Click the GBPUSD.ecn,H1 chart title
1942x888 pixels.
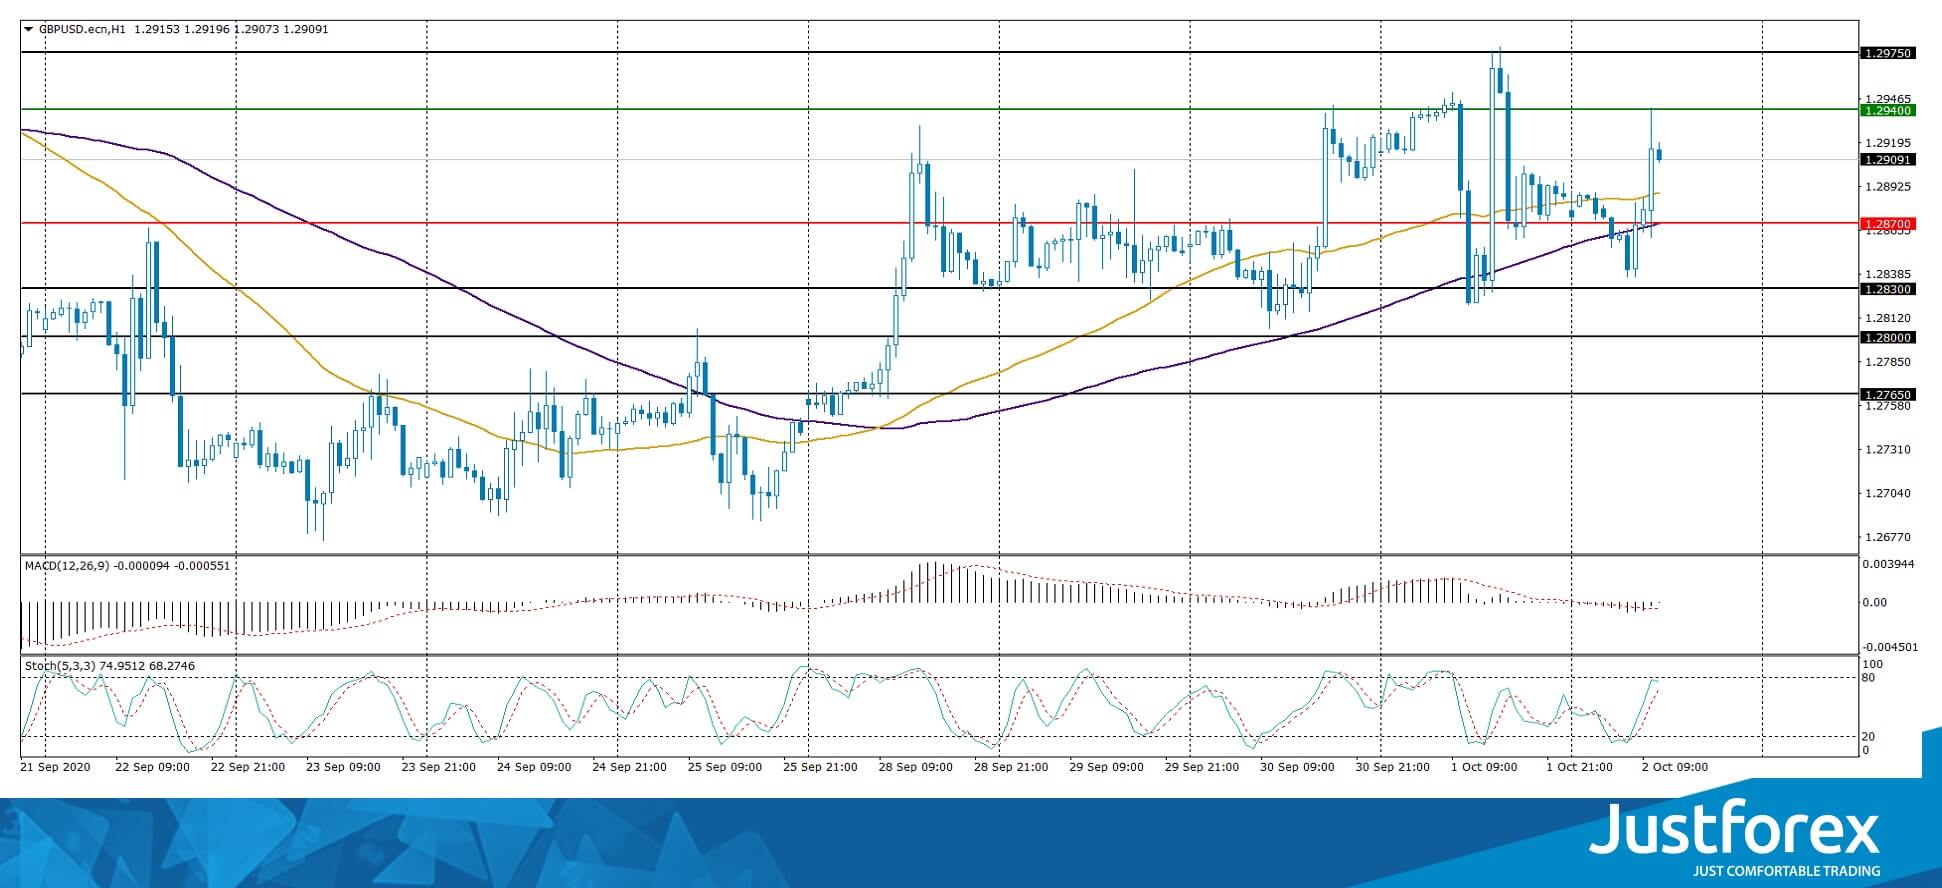(x=82, y=29)
